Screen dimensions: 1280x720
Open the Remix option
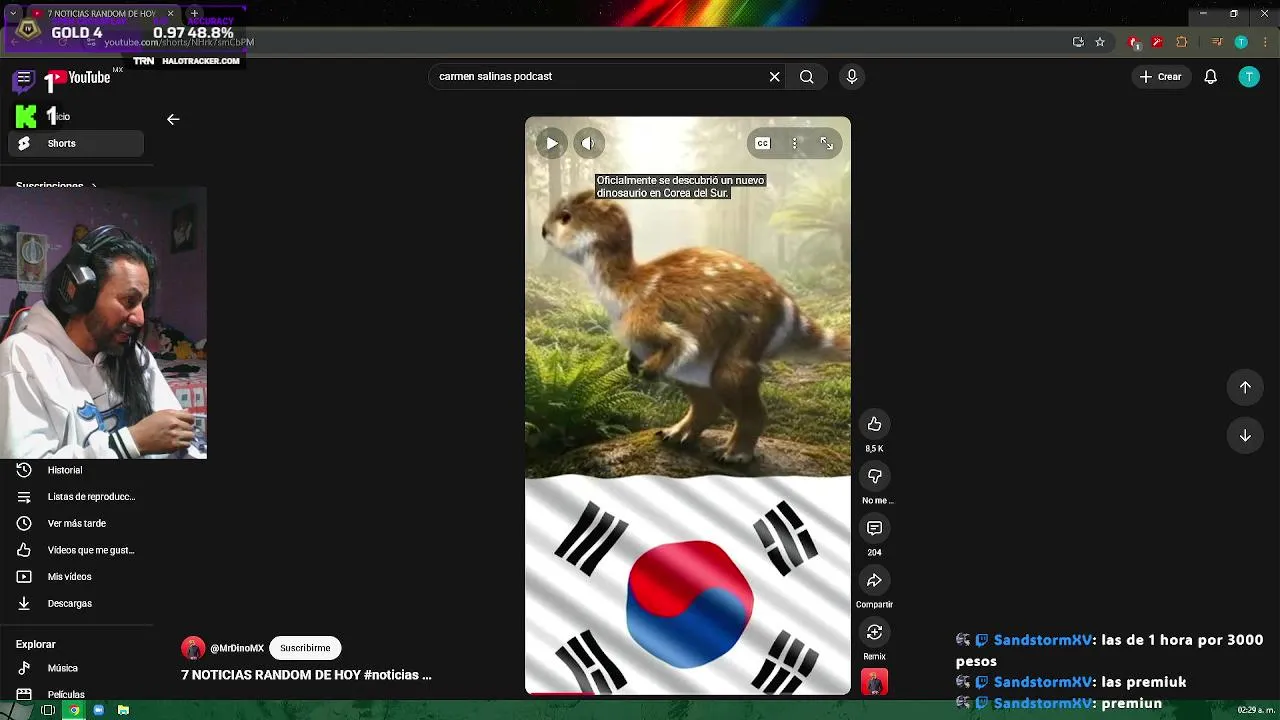[874, 632]
